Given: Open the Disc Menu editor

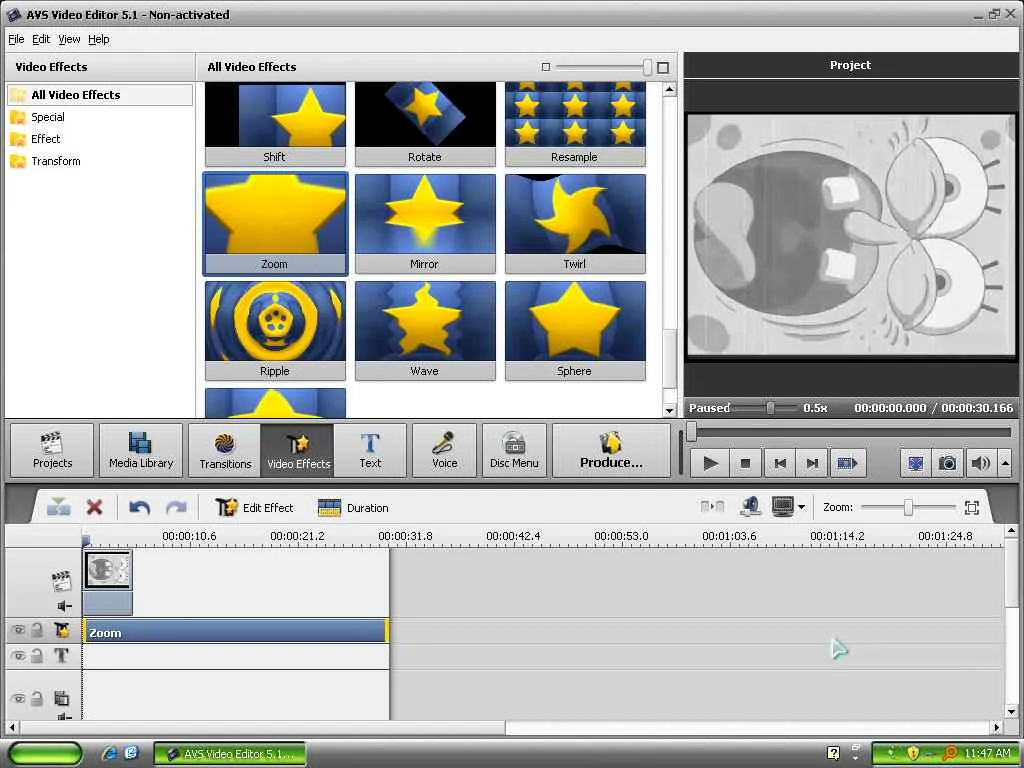Looking at the screenshot, I should 514,451.
